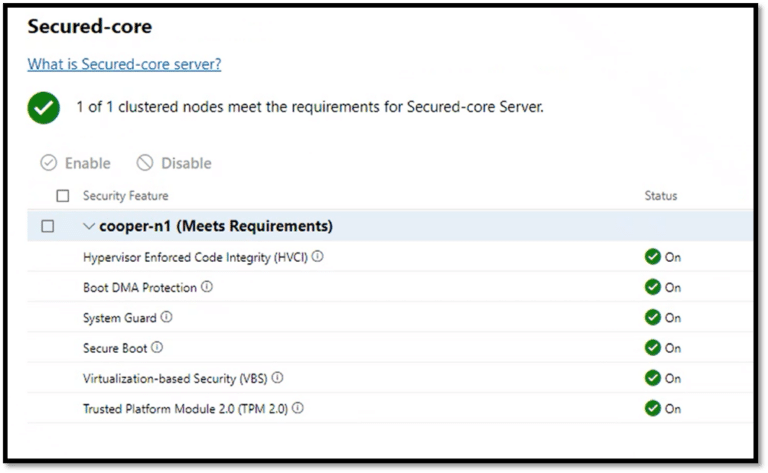Click the info icon beside HVCI
Image resolution: width=768 pixels, height=473 pixels.
[x=317, y=257]
